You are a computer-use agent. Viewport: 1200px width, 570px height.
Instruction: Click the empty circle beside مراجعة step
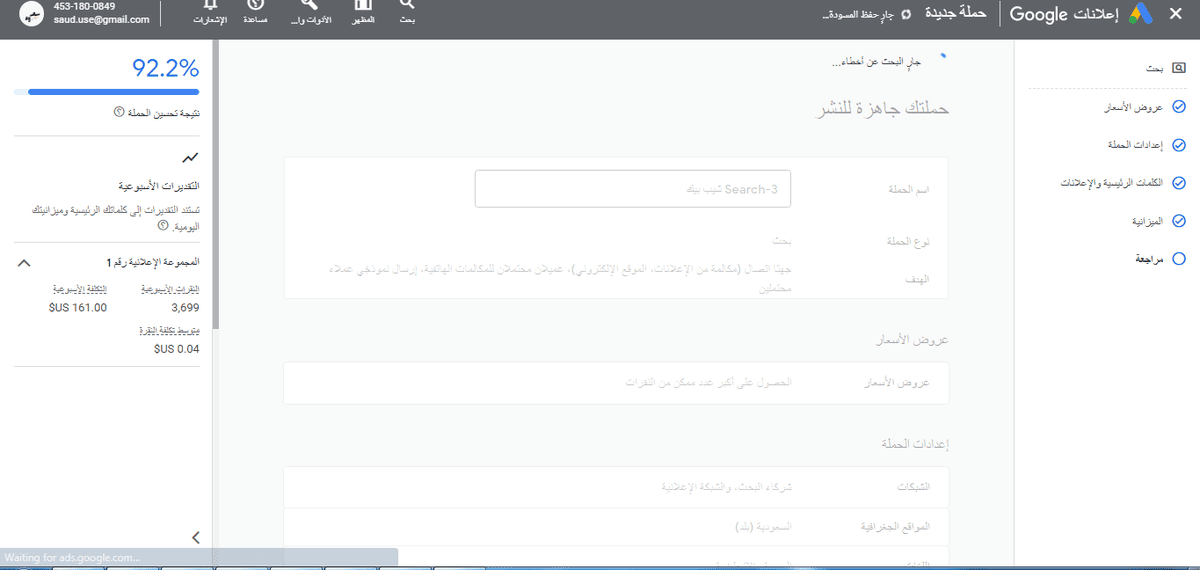pos(1178,259)
